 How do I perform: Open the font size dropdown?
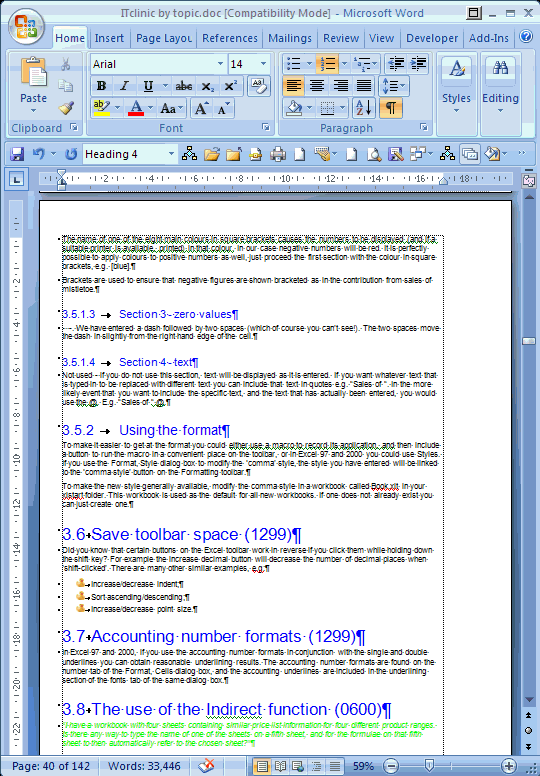(263, 64)
